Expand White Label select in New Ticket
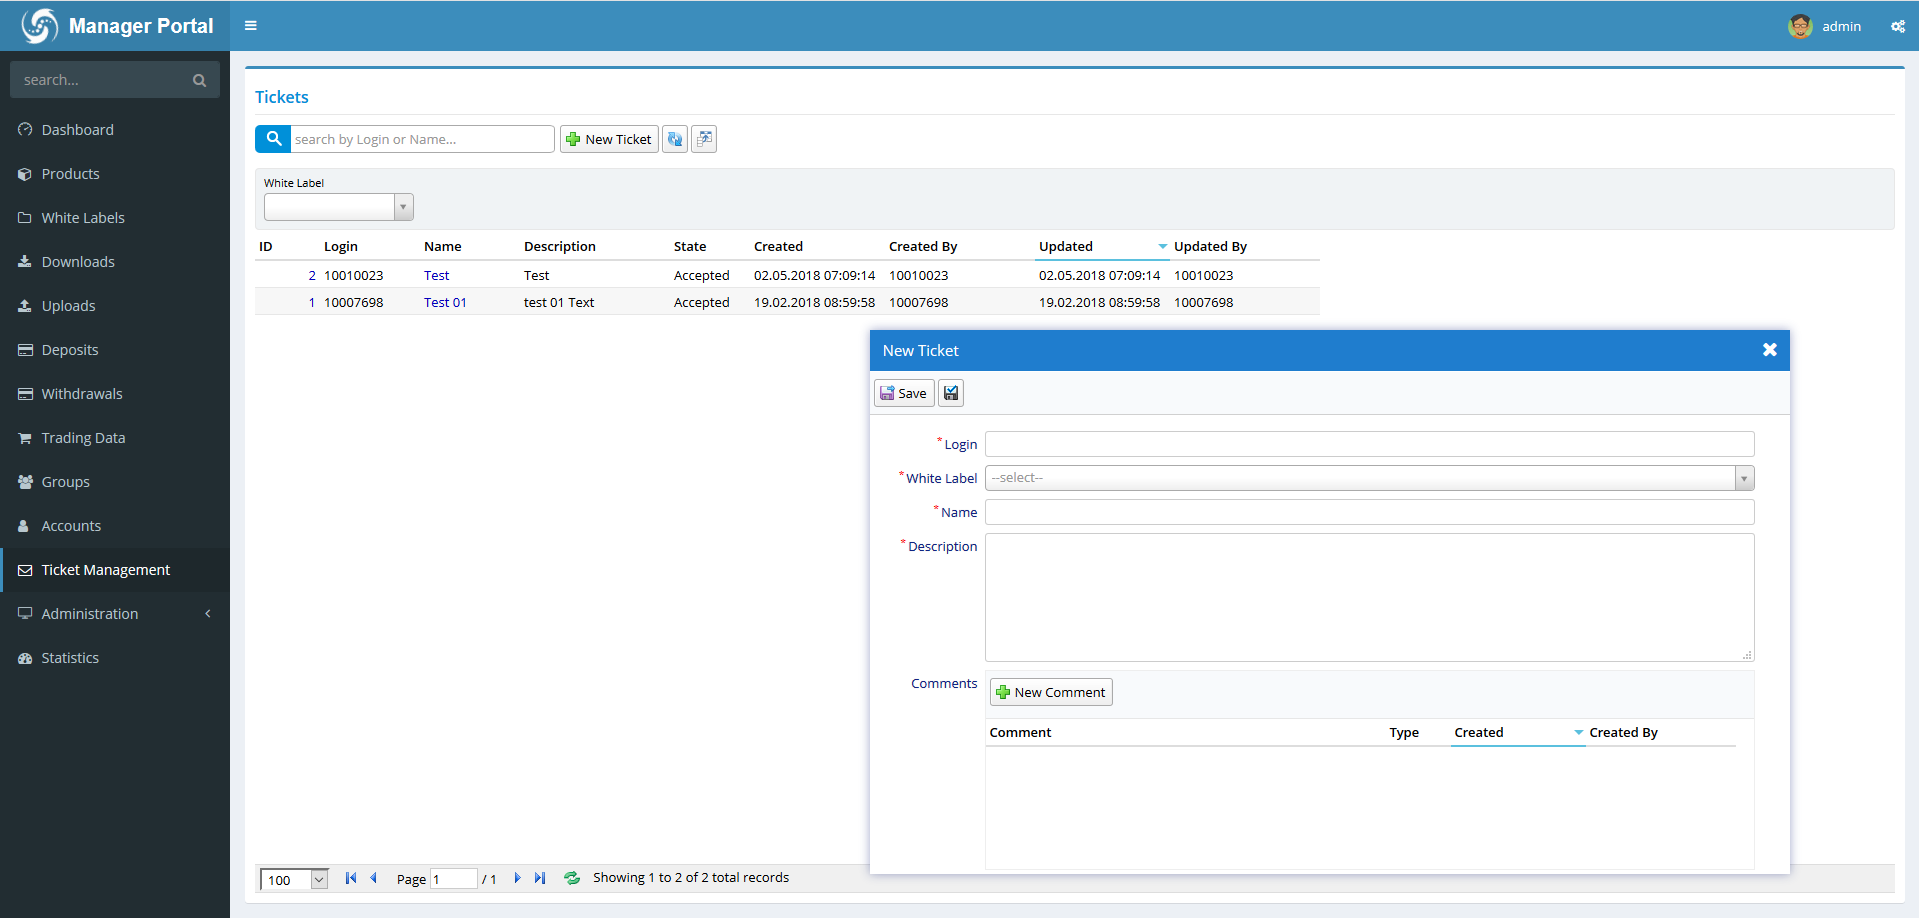 point(1743,478)
